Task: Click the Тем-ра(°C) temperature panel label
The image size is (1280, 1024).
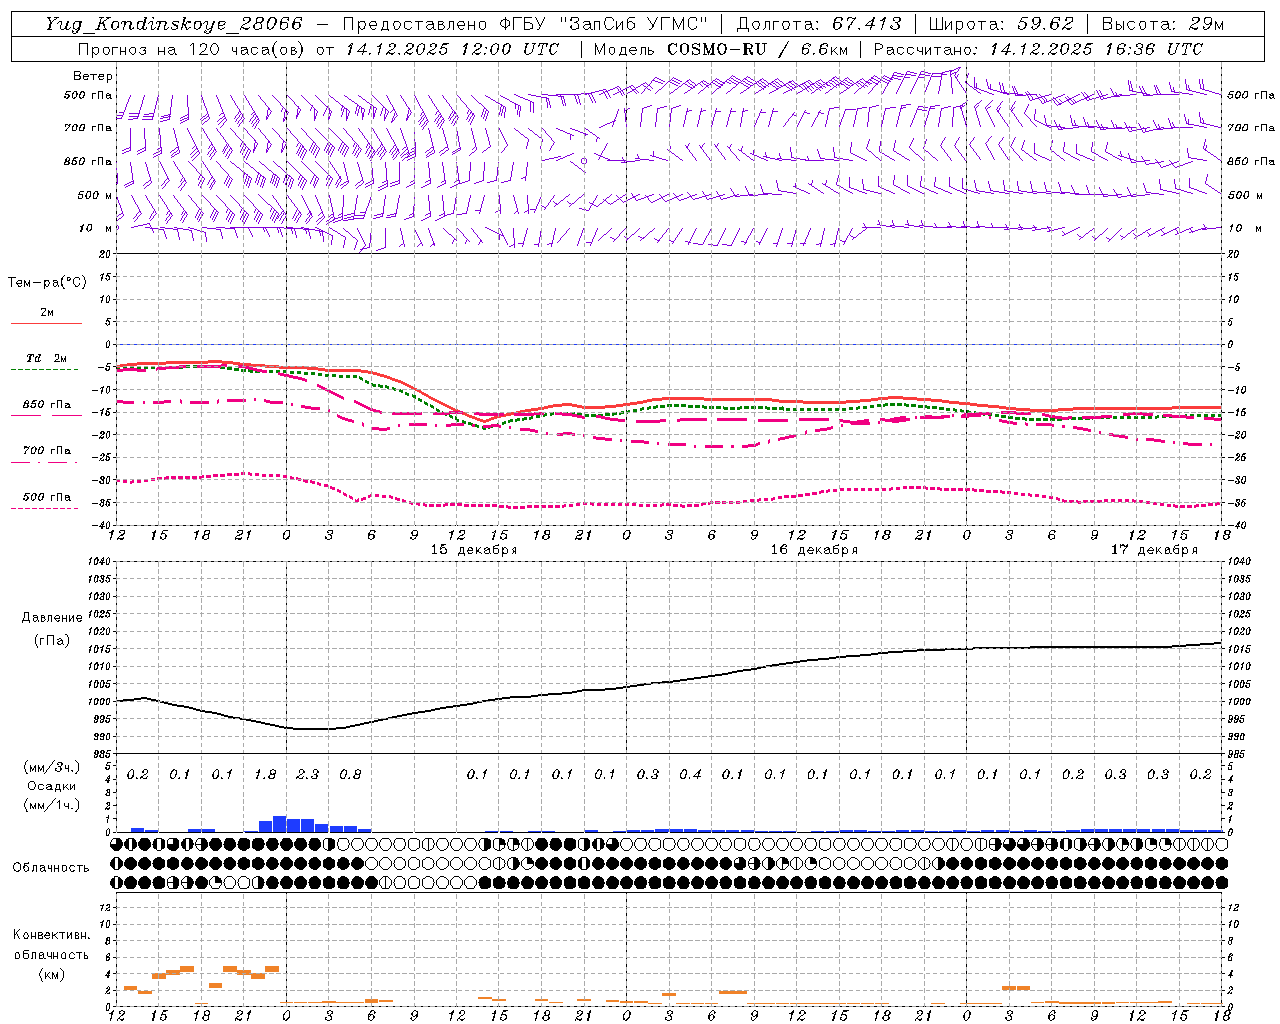Action: [47, 283]
